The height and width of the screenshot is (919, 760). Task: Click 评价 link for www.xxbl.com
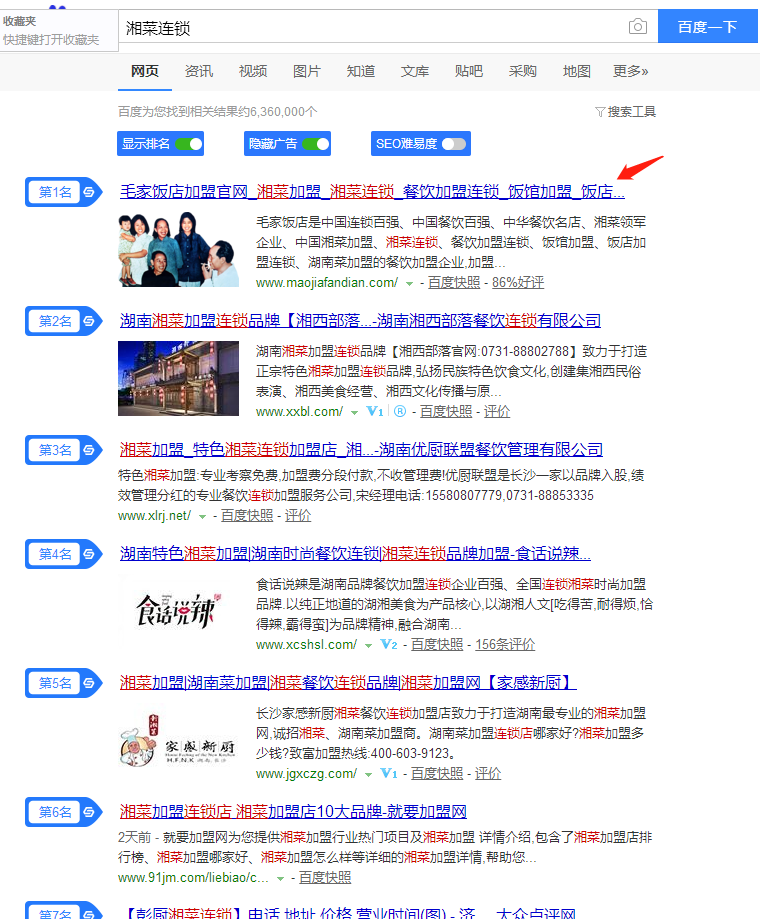point(497,411)
